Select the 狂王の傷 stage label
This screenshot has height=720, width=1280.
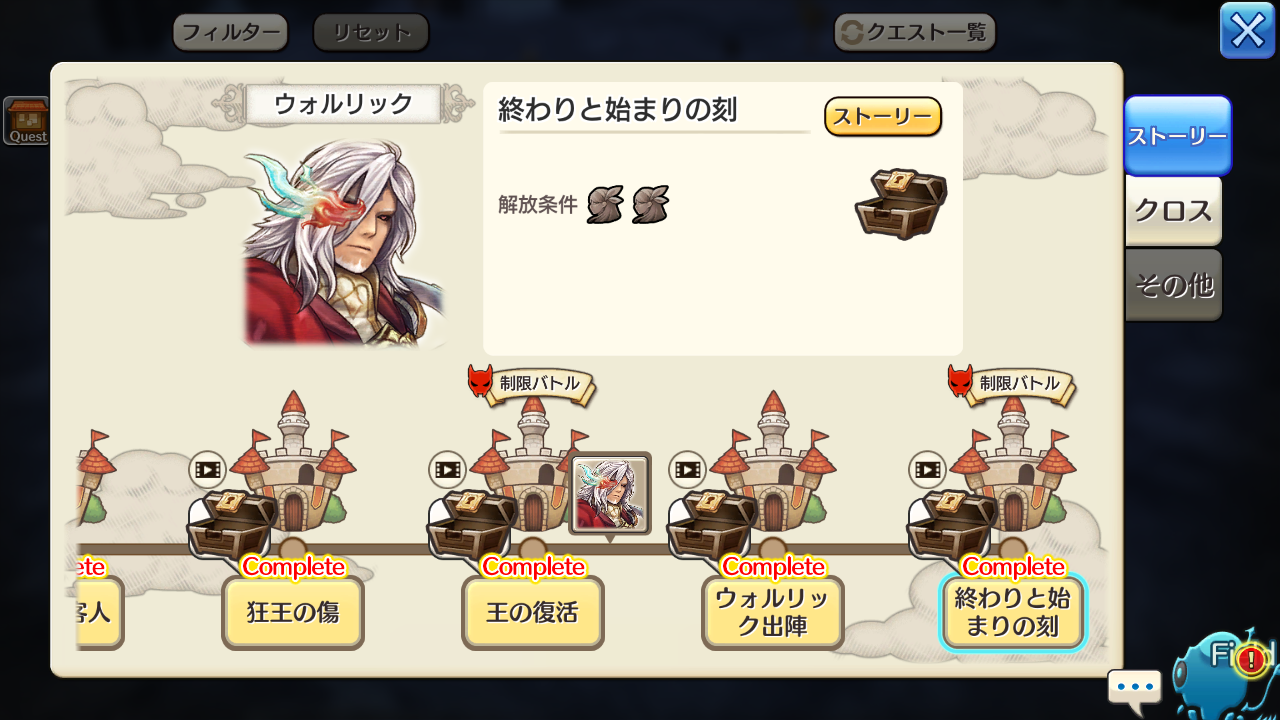[293, 613]
